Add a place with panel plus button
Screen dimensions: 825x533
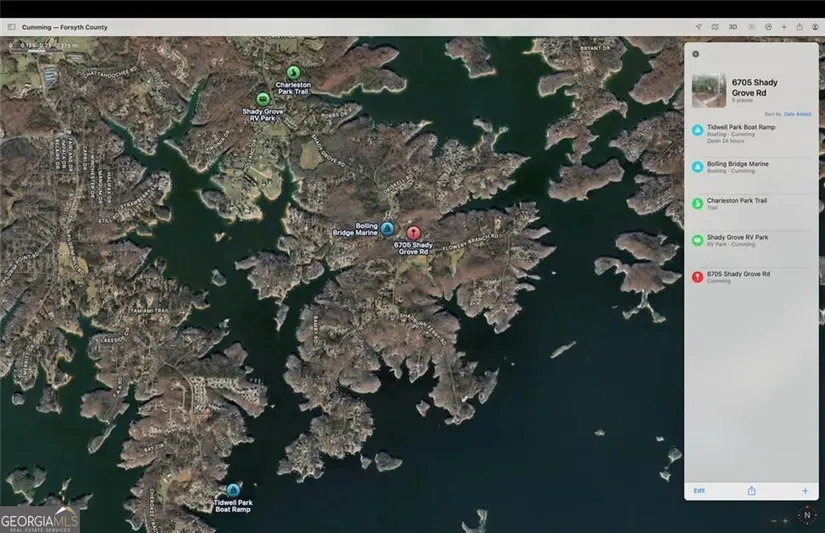tap(805, 490)
